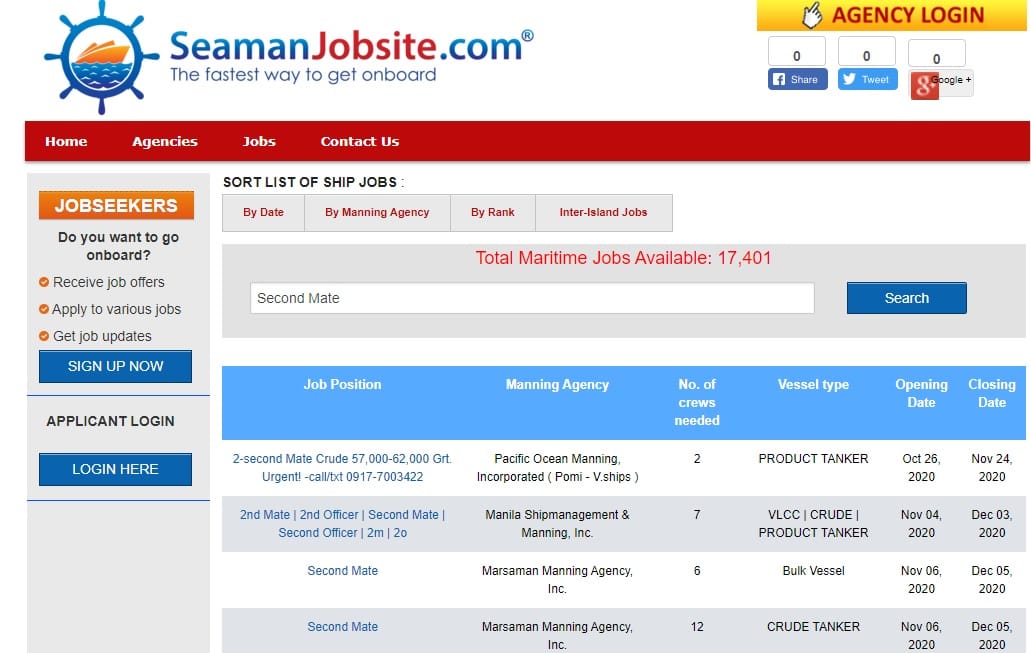Open the AGENCY LOGIN banner
1031x653 pixels.
click(892, 15)
